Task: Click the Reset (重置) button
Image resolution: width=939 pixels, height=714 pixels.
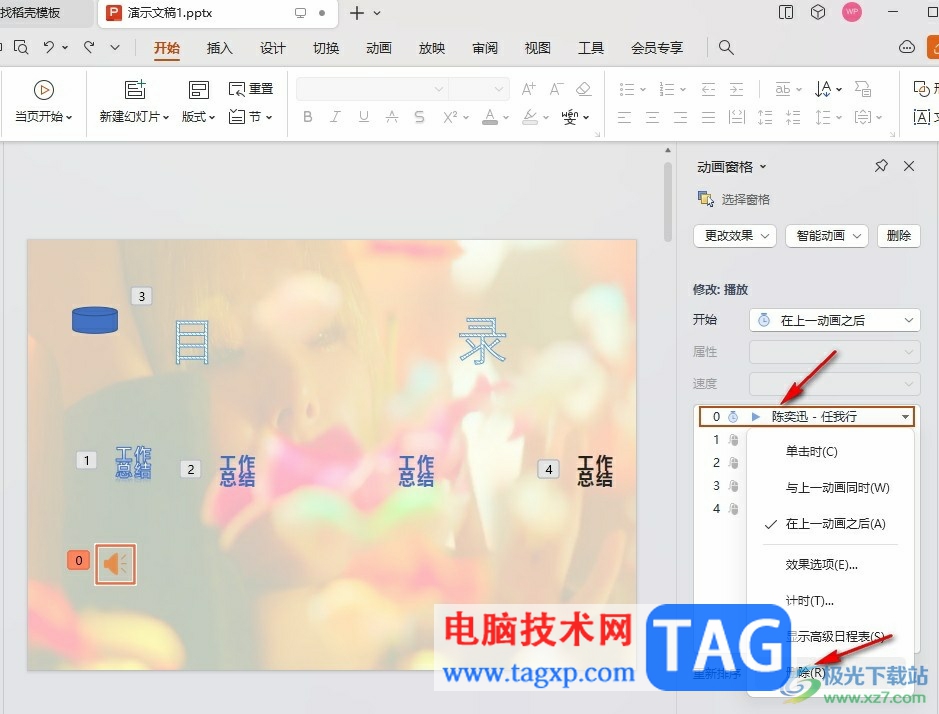Action: 251,89
